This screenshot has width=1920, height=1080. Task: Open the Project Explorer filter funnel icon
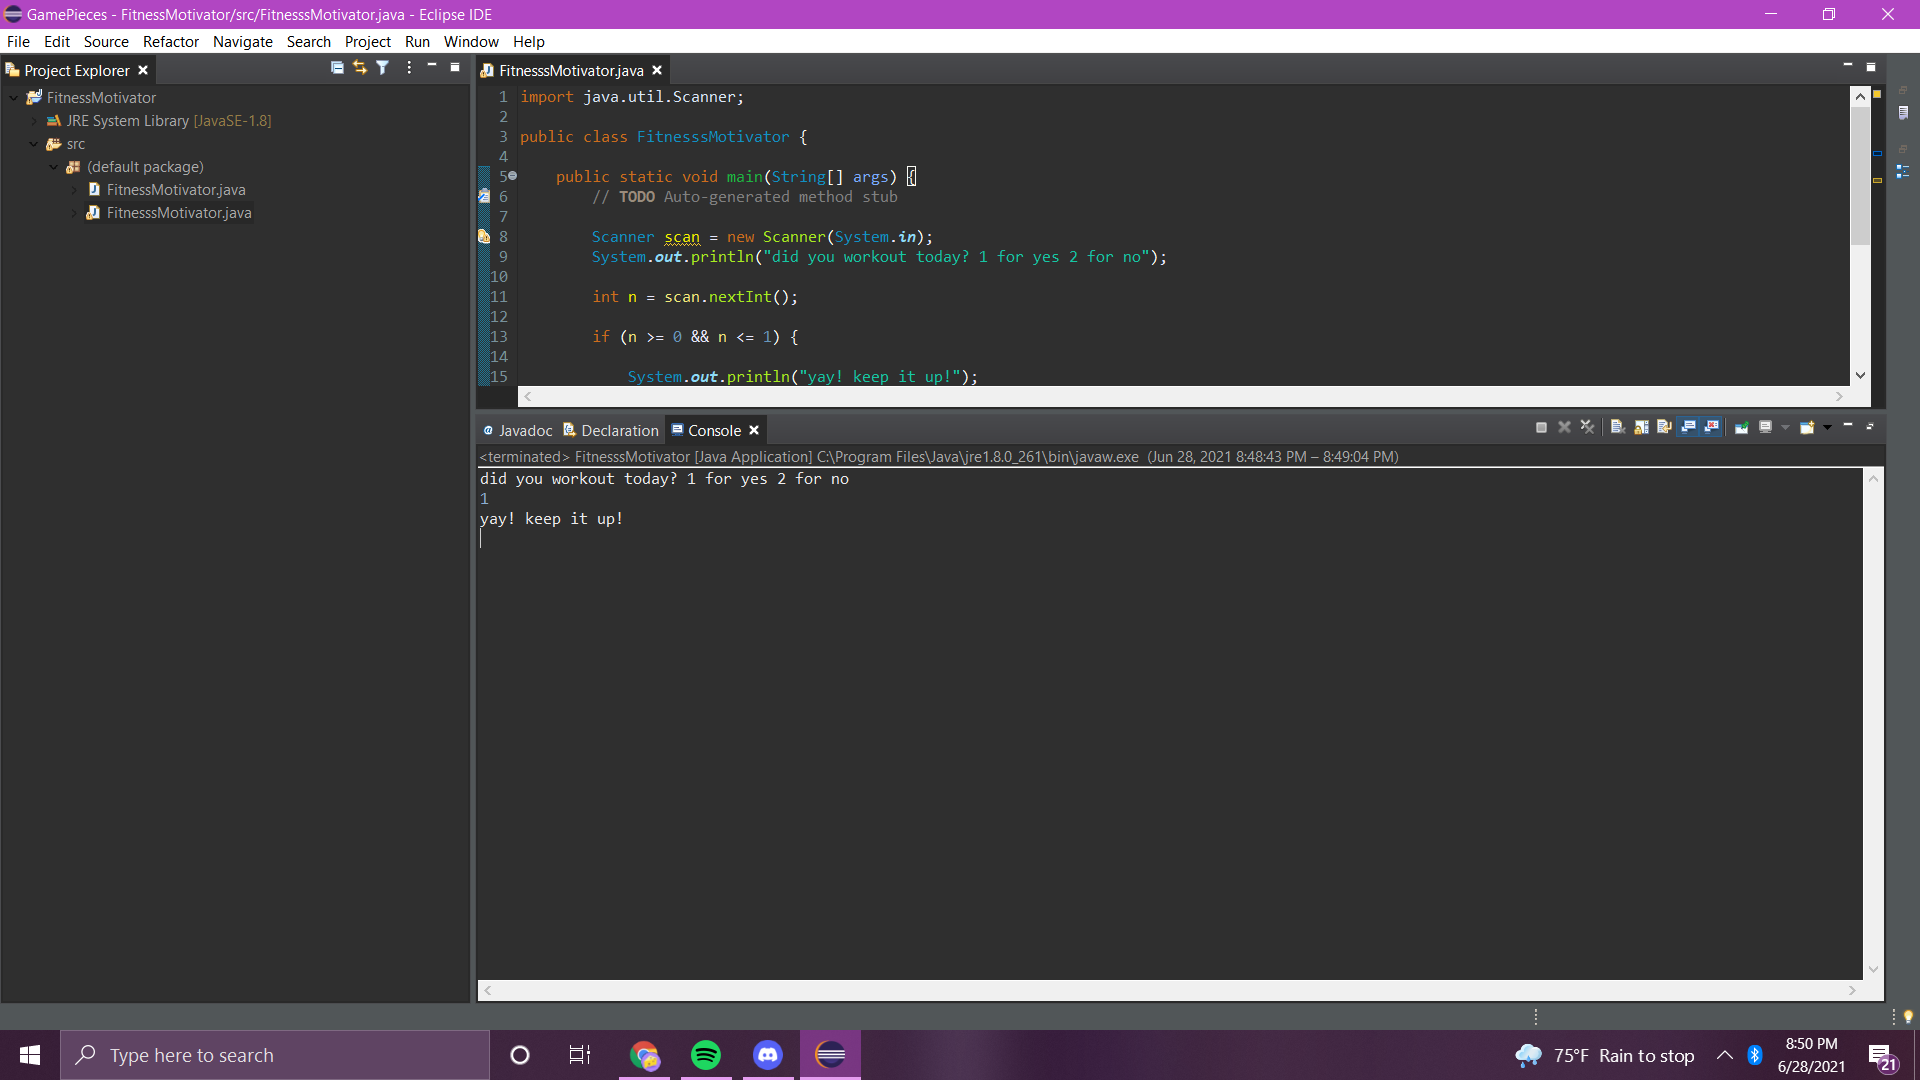click(x=383, y=68)
